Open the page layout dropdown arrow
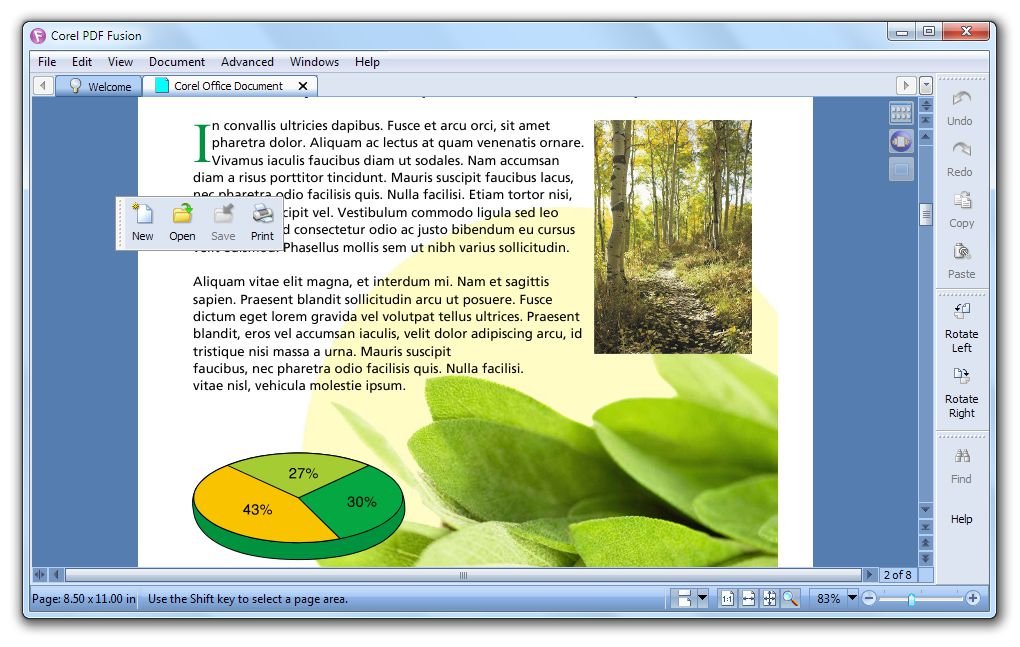The width and height of the screenshot is (1020, 647). [702, 598]
